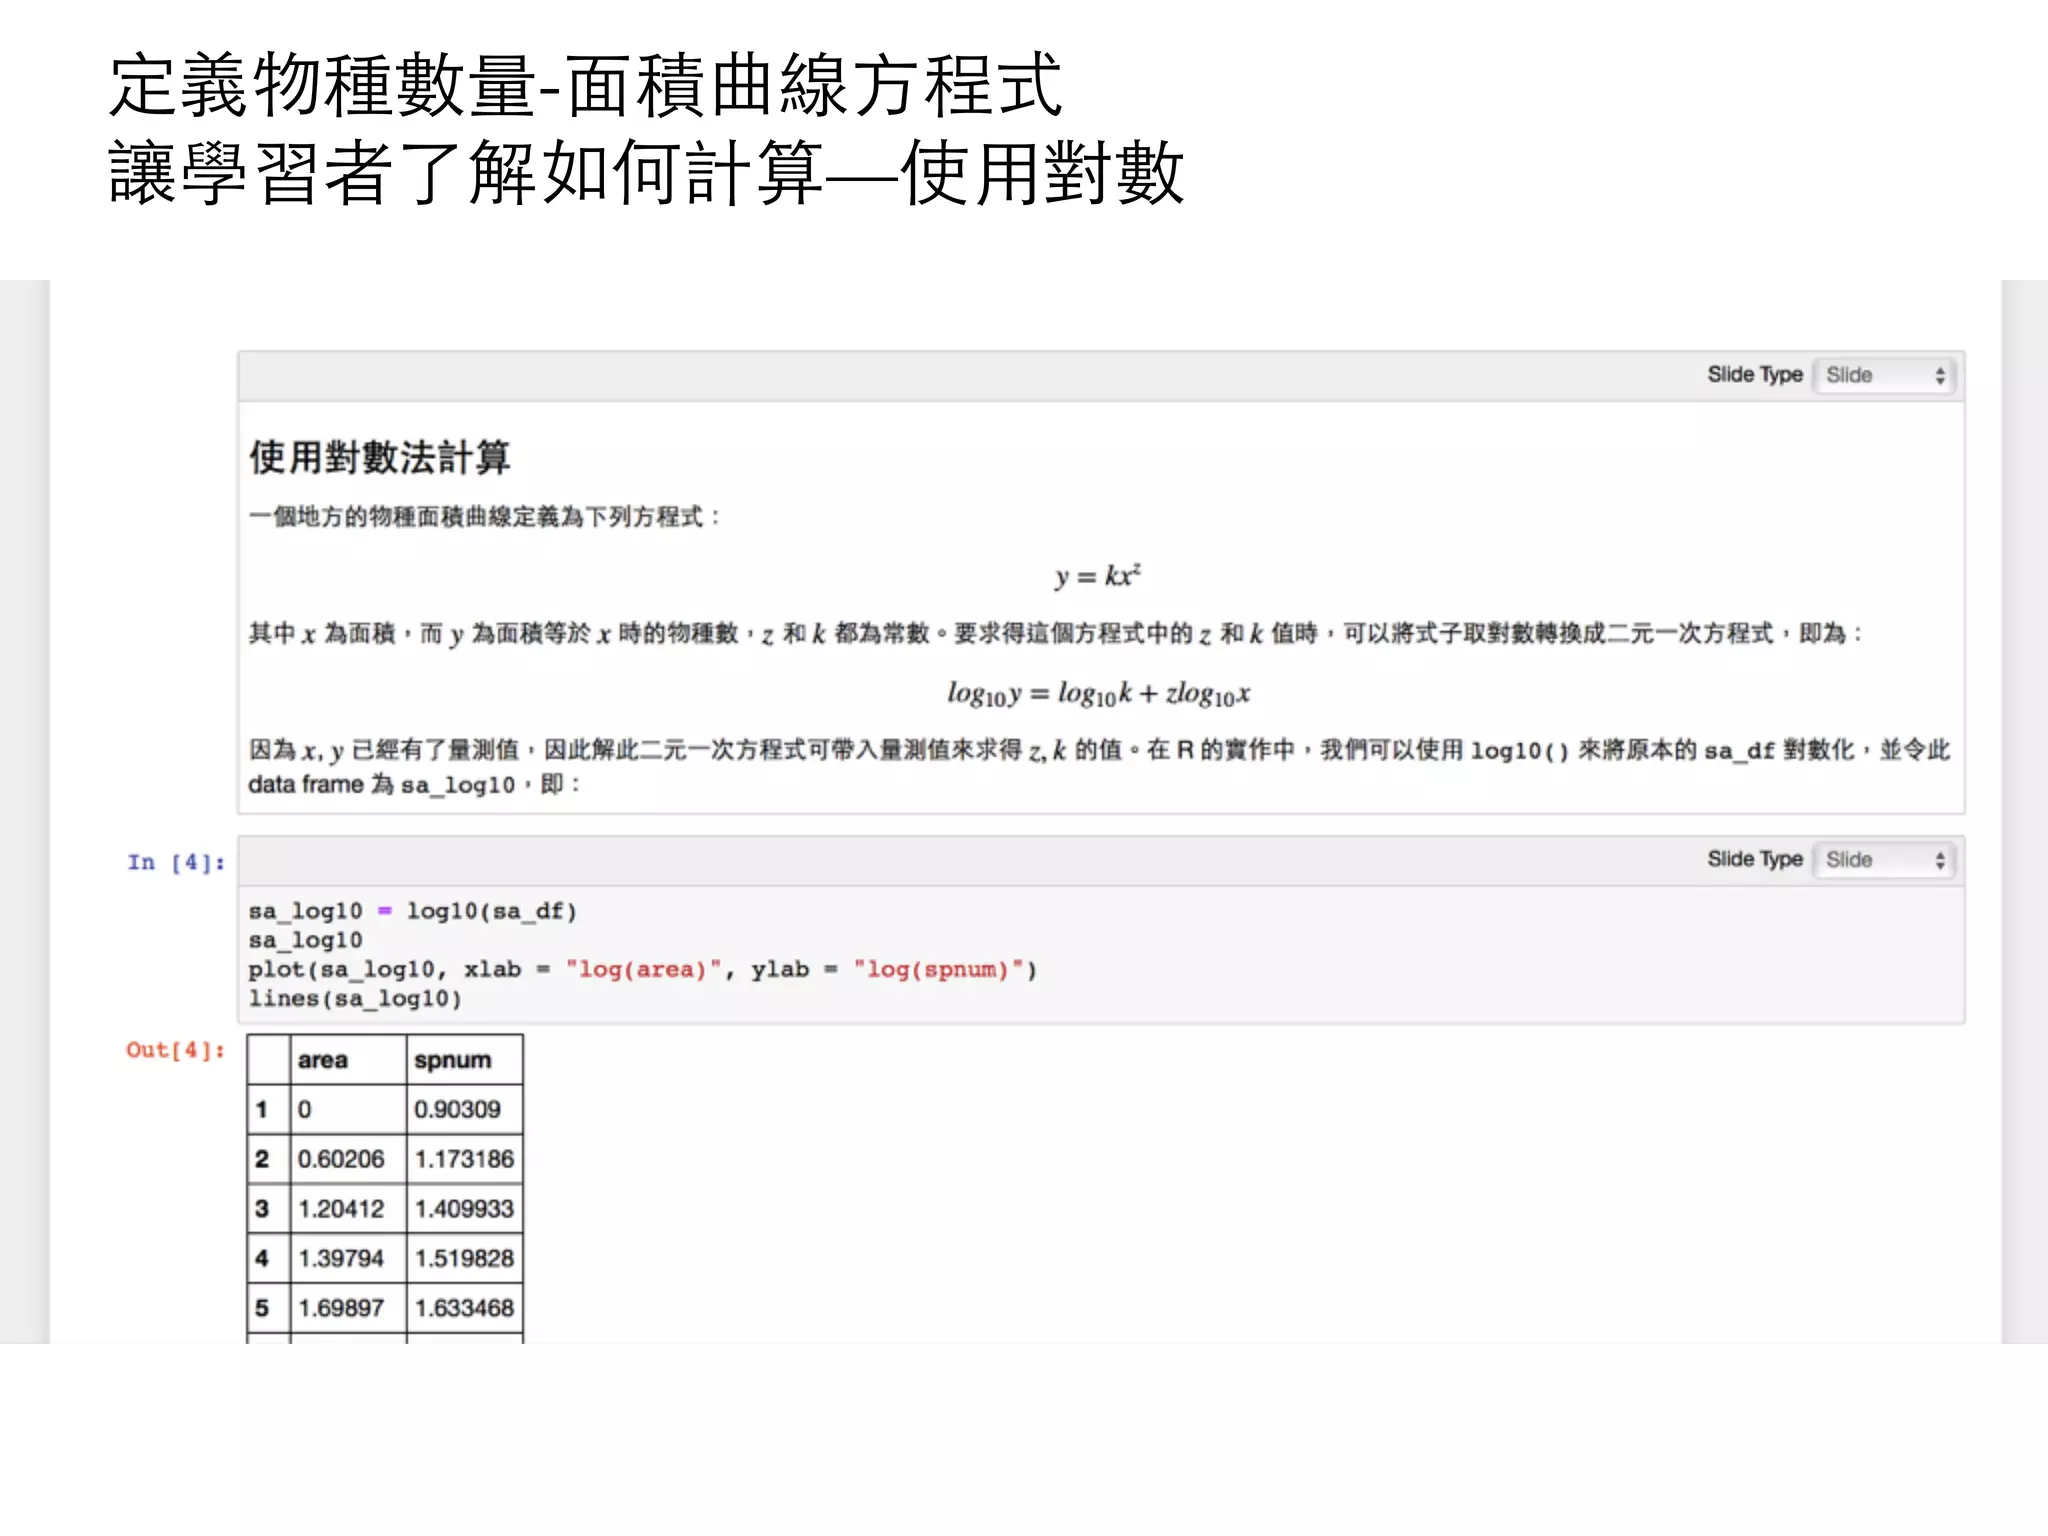Click the formula y = kx^z
This screenshot has width=2048, height=1536.
click(1097, 575)
